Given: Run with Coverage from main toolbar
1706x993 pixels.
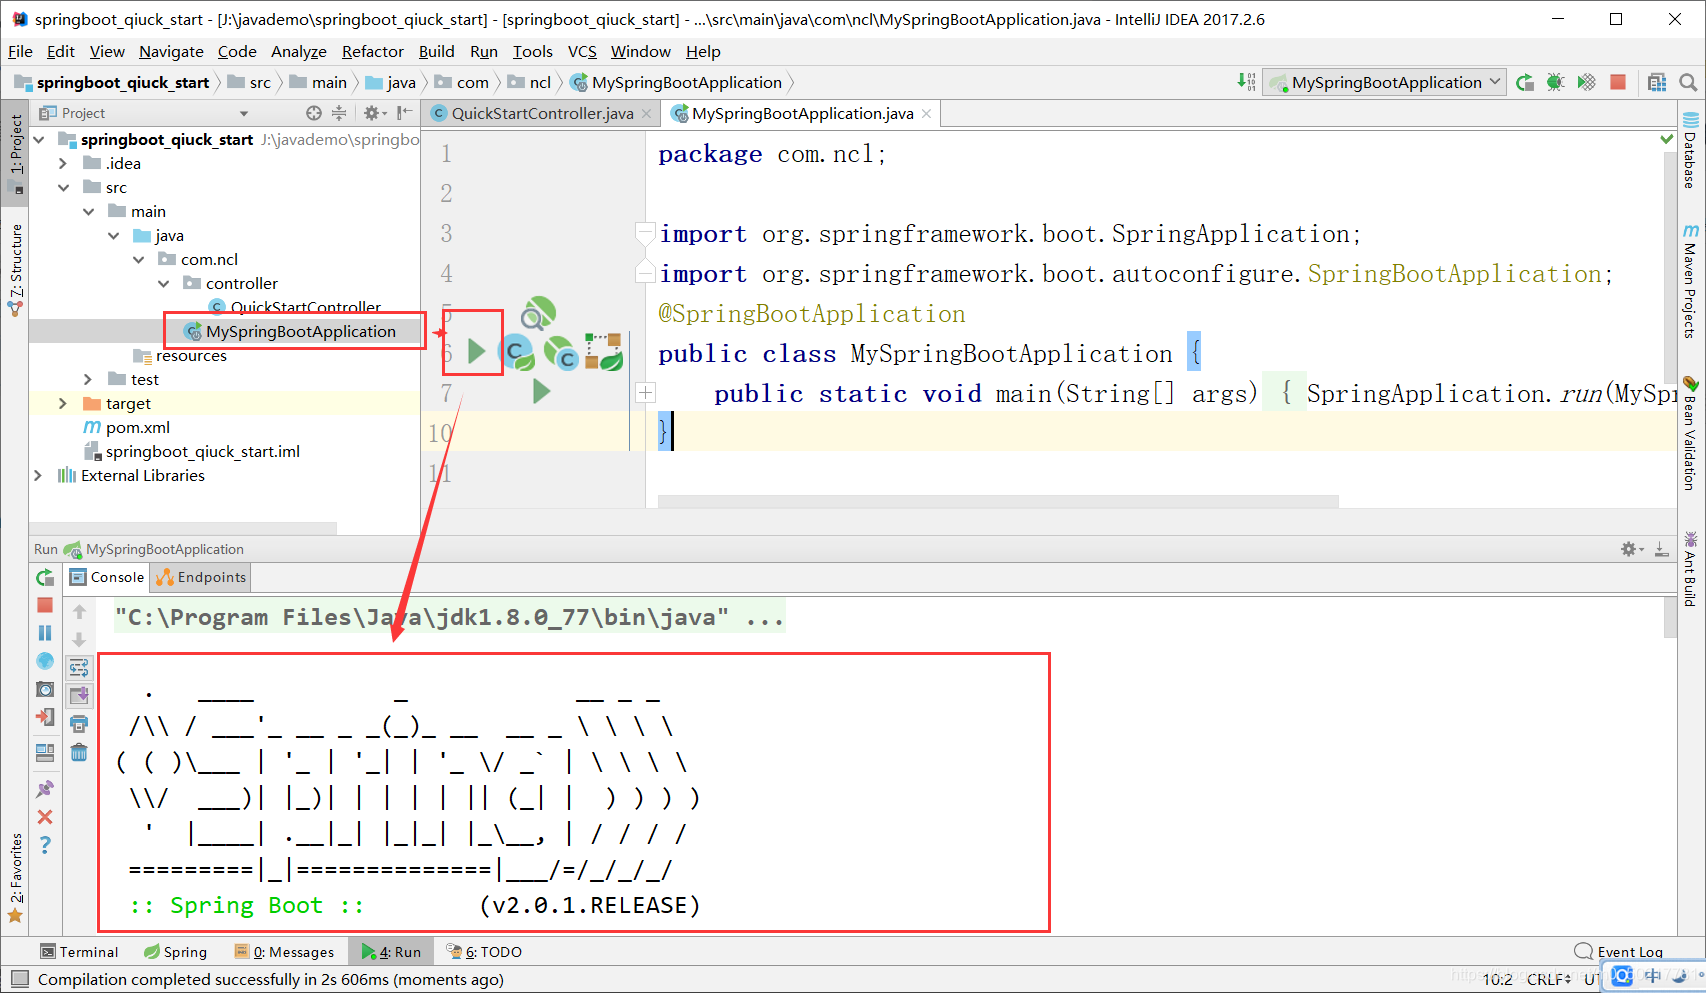Looking at the screenshot, I should [x=1586, y=82].
